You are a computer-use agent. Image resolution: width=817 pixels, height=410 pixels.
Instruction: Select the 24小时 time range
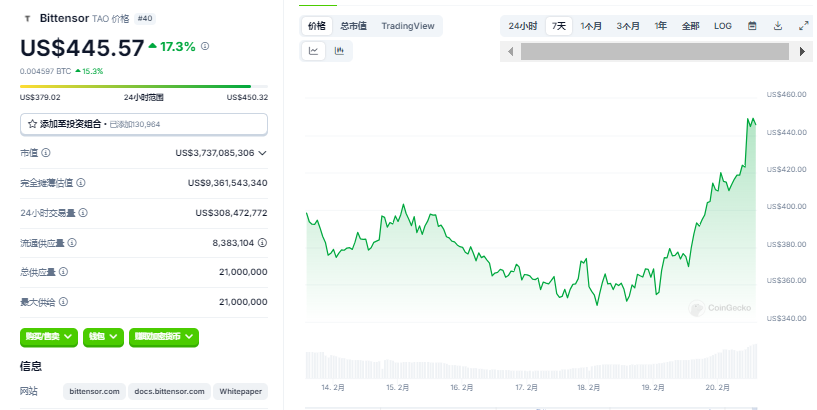click(521, 26)
